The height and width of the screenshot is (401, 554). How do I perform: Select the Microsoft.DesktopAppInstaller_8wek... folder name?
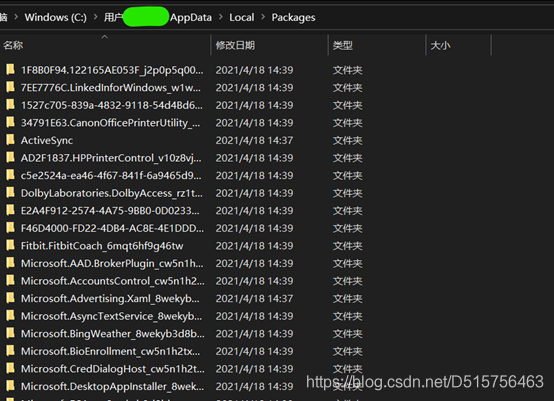[112, 387]
